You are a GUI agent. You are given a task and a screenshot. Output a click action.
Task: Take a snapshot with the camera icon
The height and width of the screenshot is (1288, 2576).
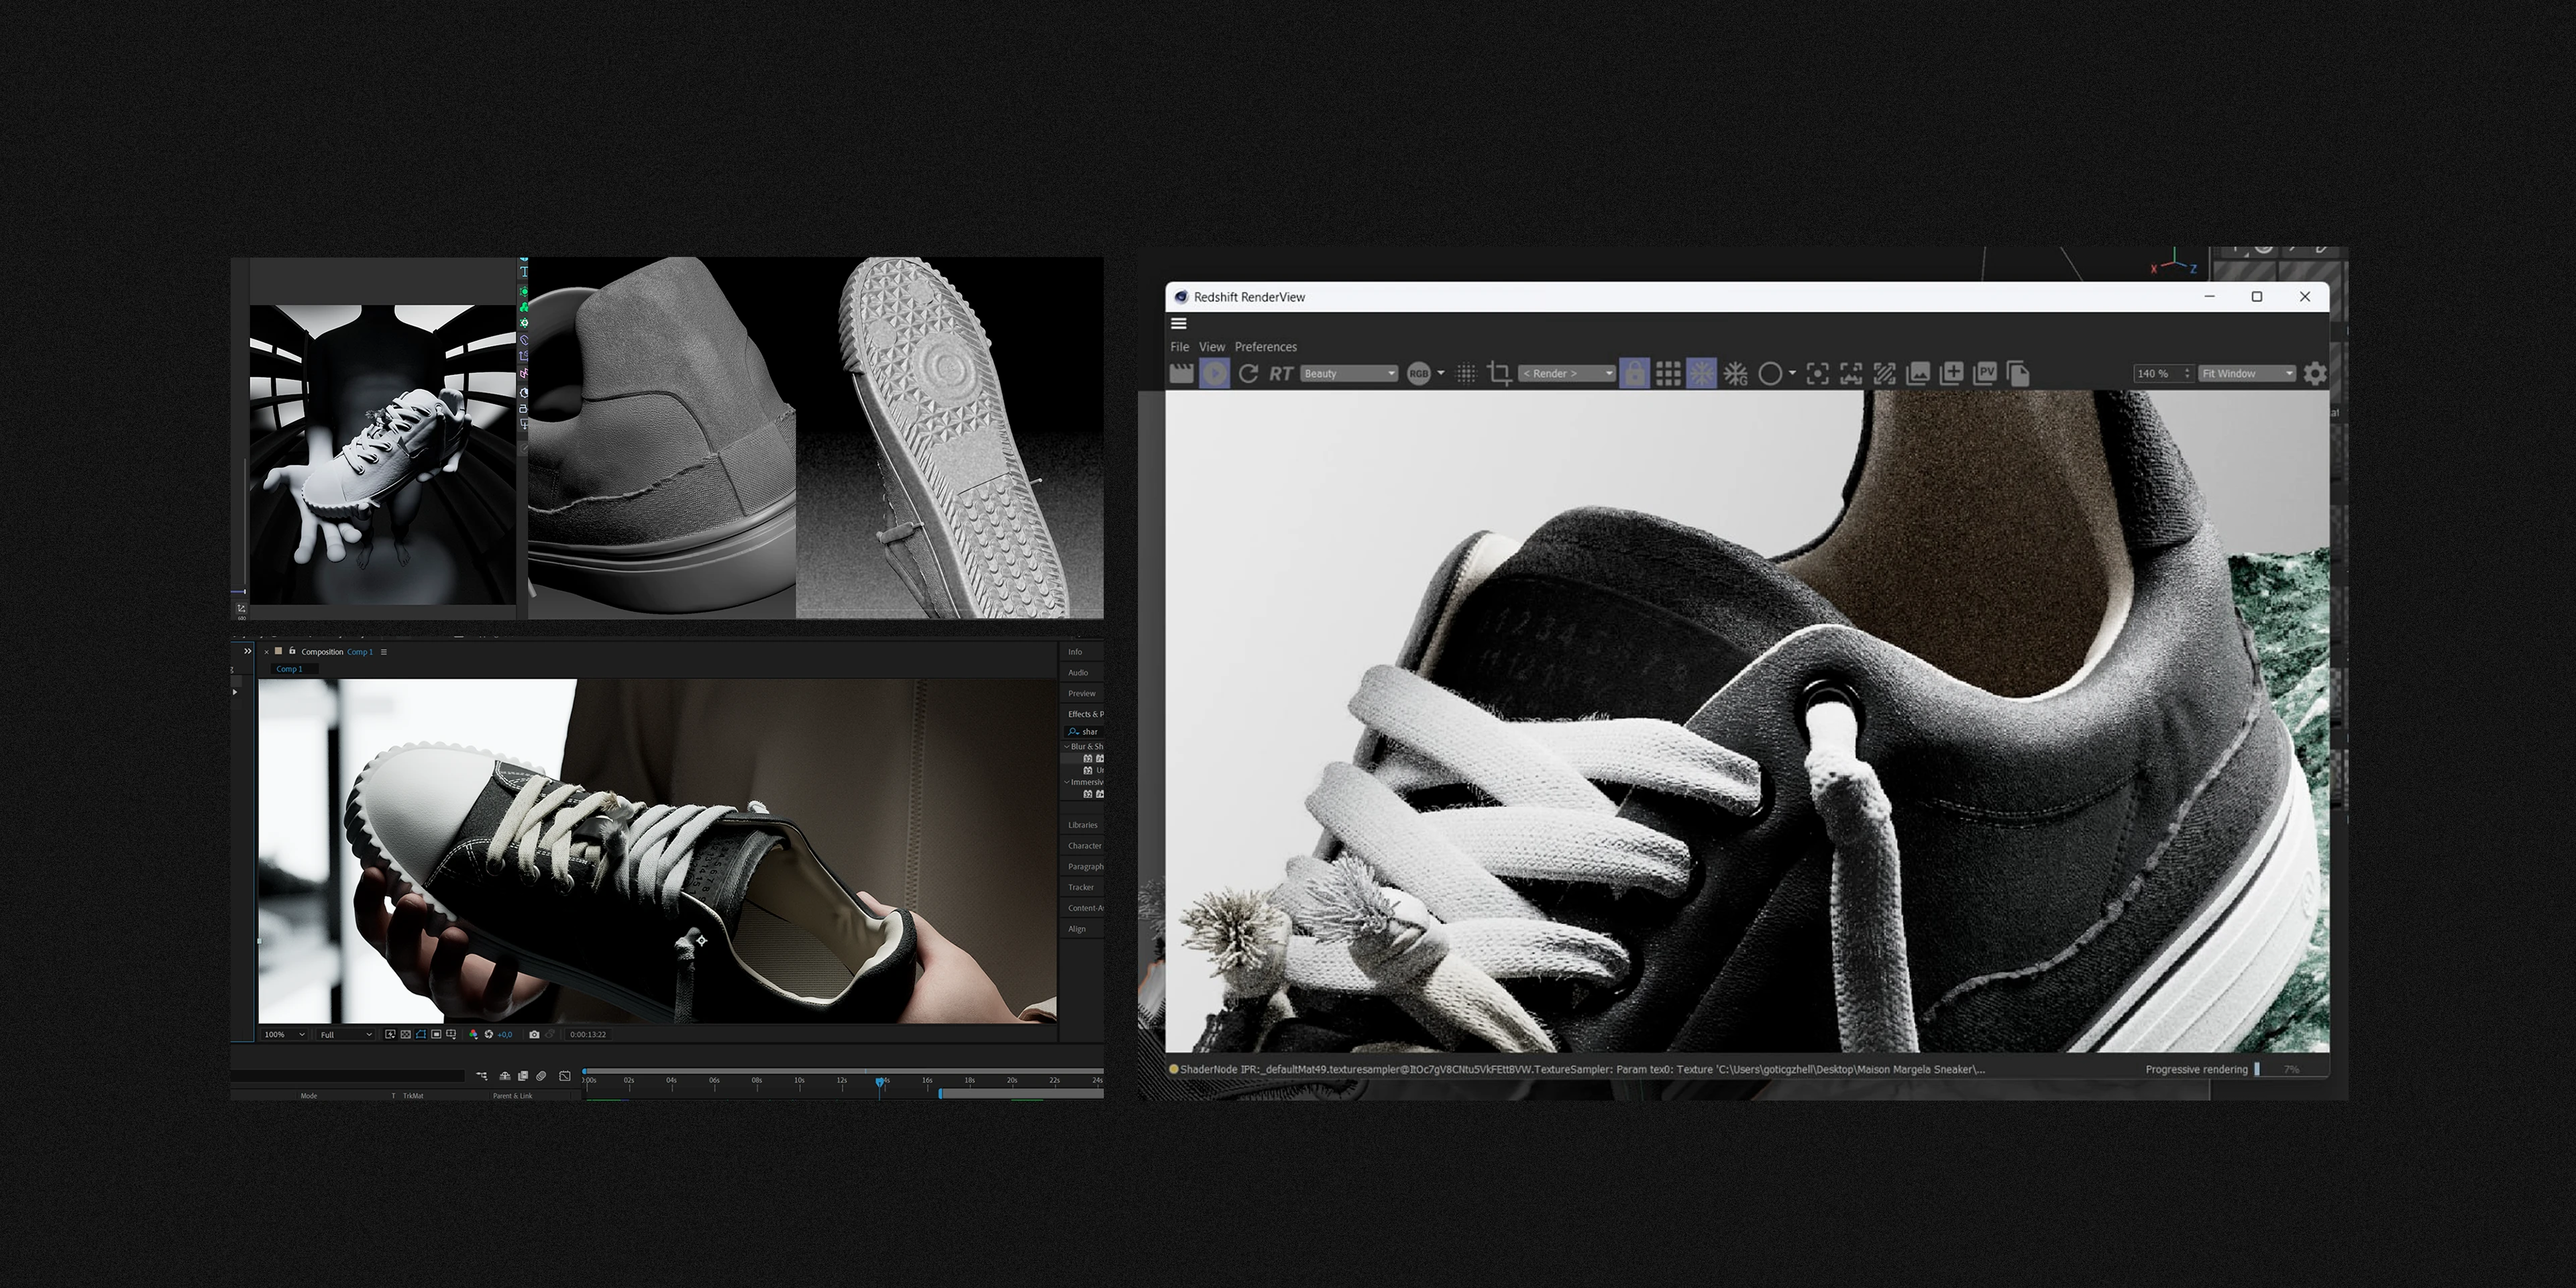click(x=535, y=1035)
